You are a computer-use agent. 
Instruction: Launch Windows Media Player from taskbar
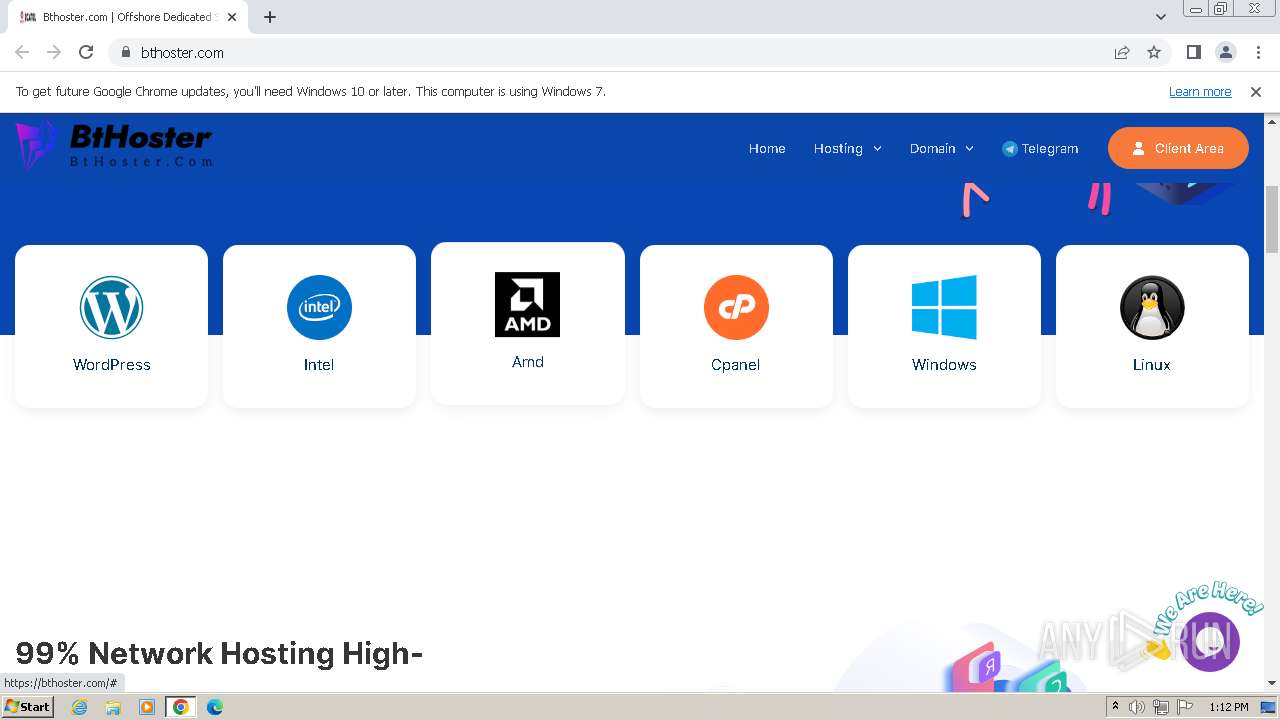147,707
